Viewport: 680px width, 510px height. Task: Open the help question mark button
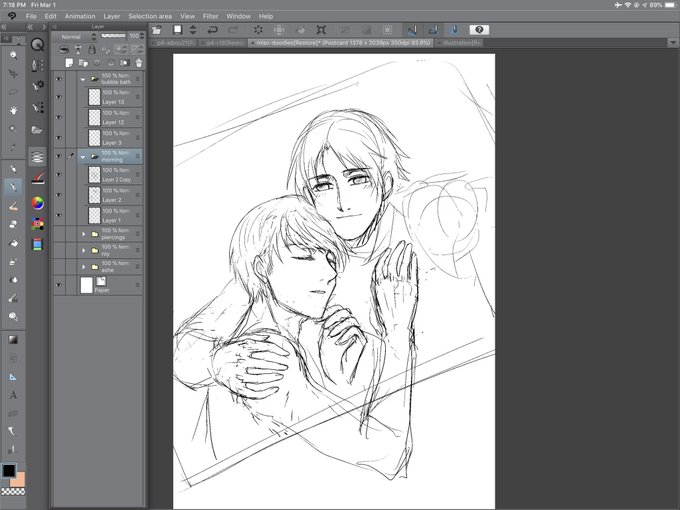[479, 29]
